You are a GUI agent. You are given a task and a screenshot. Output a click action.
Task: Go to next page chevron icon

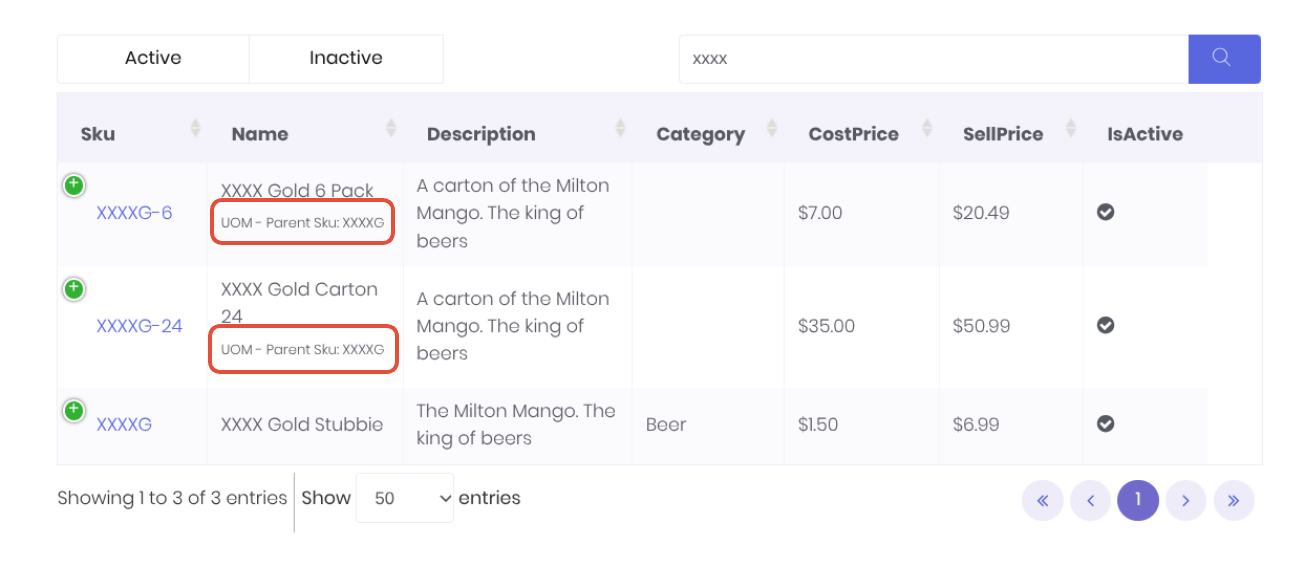pos(1185,501)
